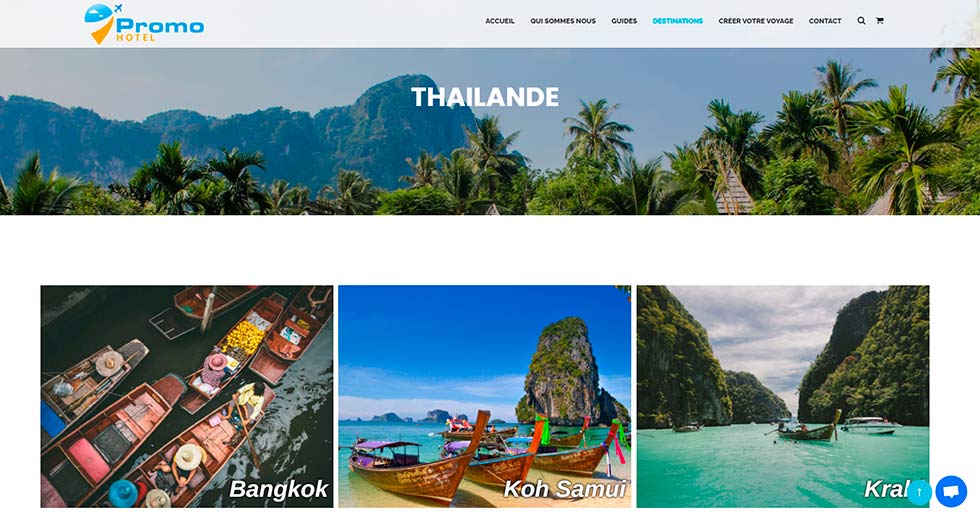Click the search magnifier icon
Viewport: 980px width, 519px height.
(861, 21)
